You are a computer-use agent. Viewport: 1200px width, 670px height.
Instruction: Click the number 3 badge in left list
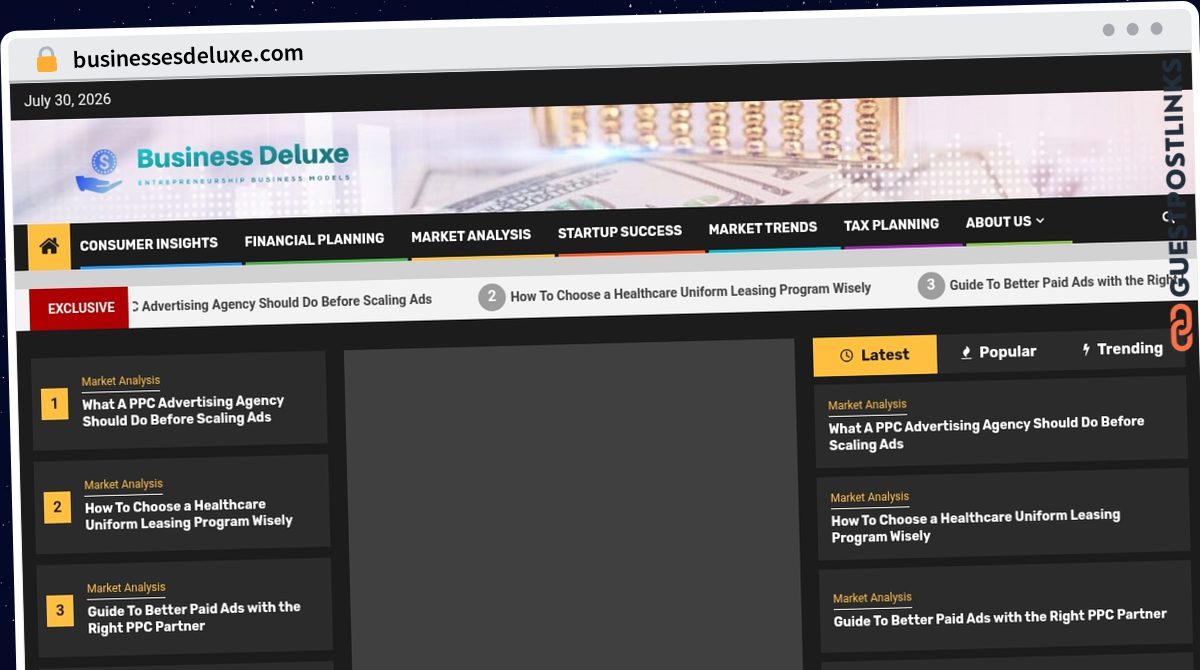(60, 611)
